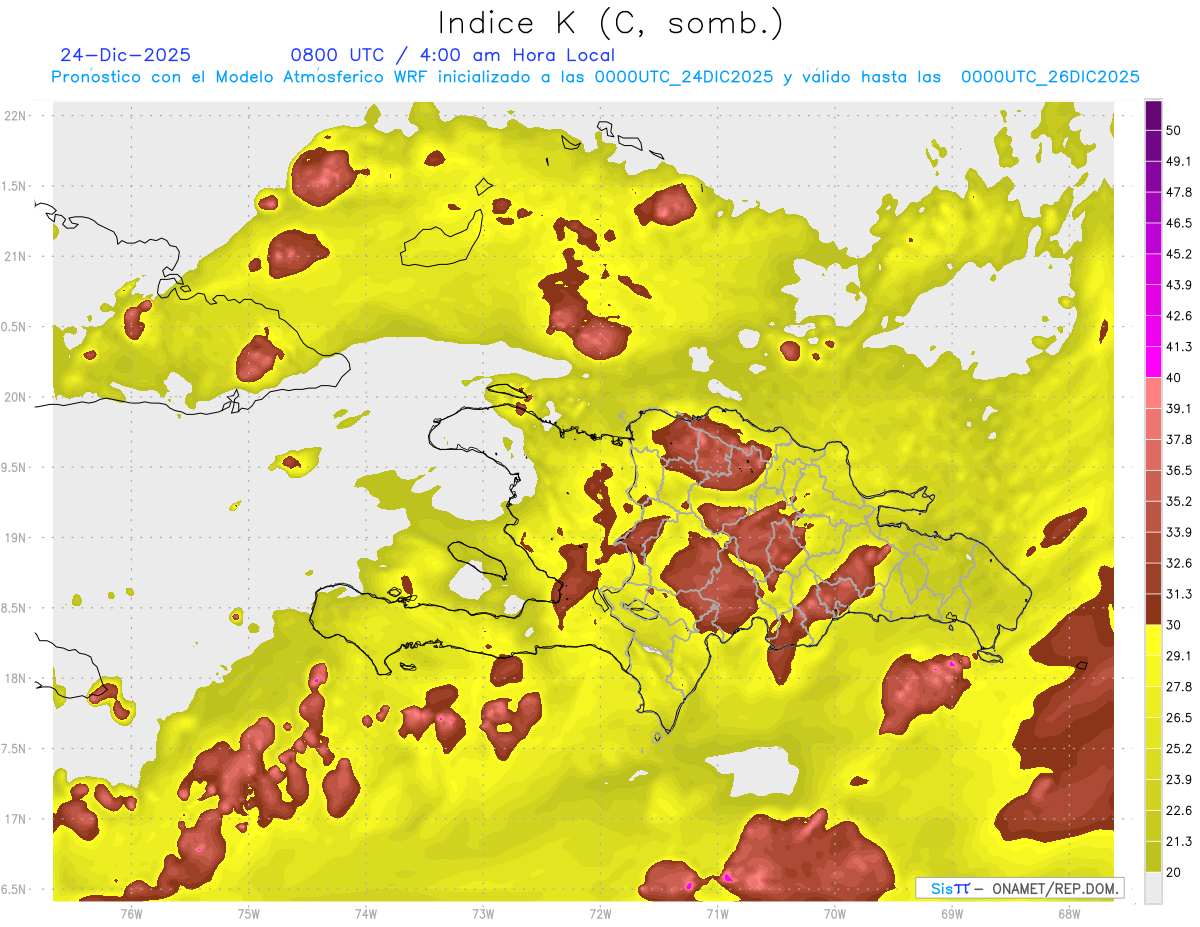Image resolution: width=1200 pixels, height=927 pixels.
Task: Click the colorbar label '42.6'
Action: [1179, 316]
